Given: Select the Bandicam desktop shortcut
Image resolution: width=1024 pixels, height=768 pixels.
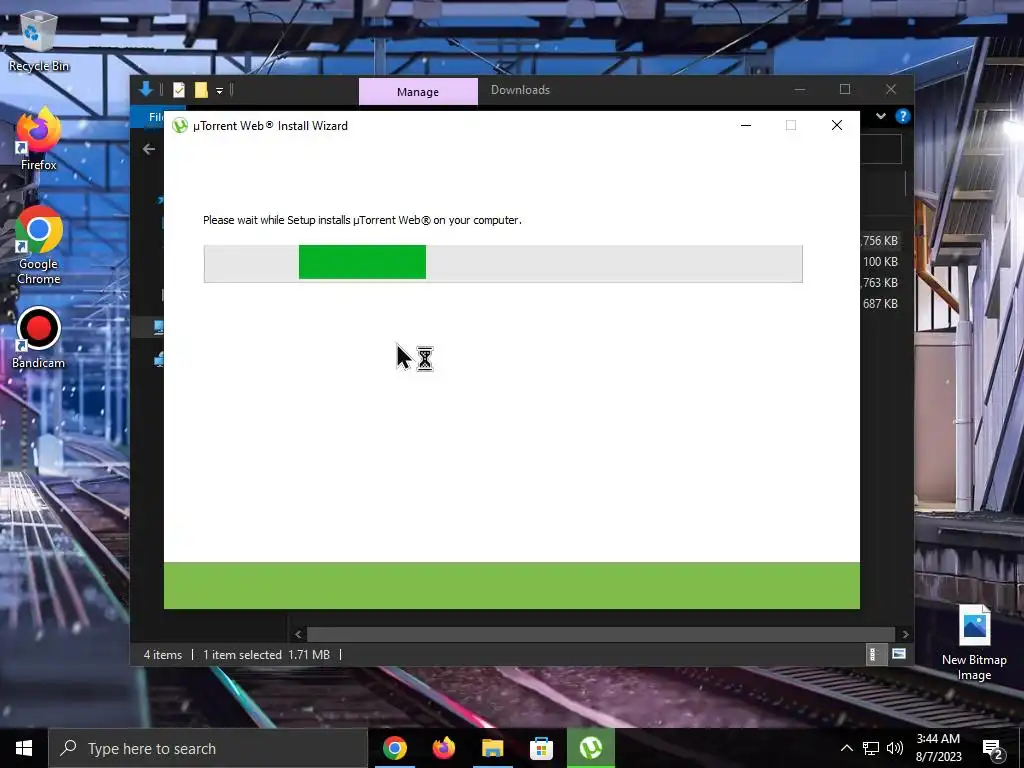Looking at the screenshot, I should [x=39, y=338].
